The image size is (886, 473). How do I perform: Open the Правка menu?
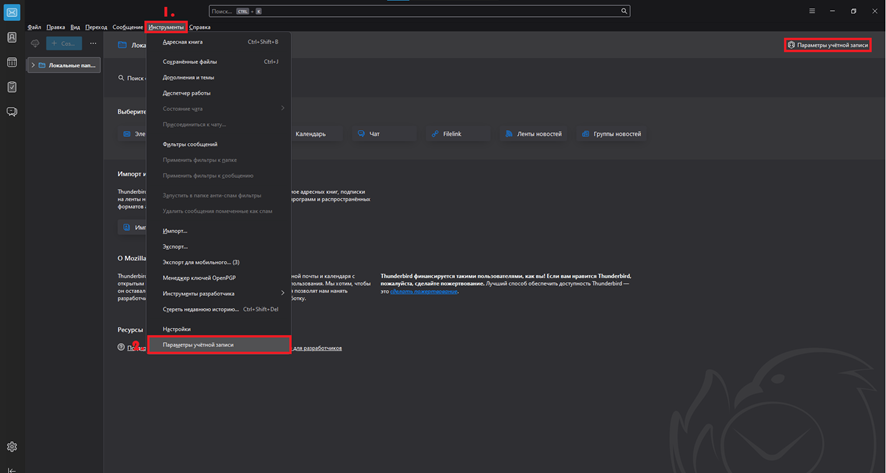55,27
